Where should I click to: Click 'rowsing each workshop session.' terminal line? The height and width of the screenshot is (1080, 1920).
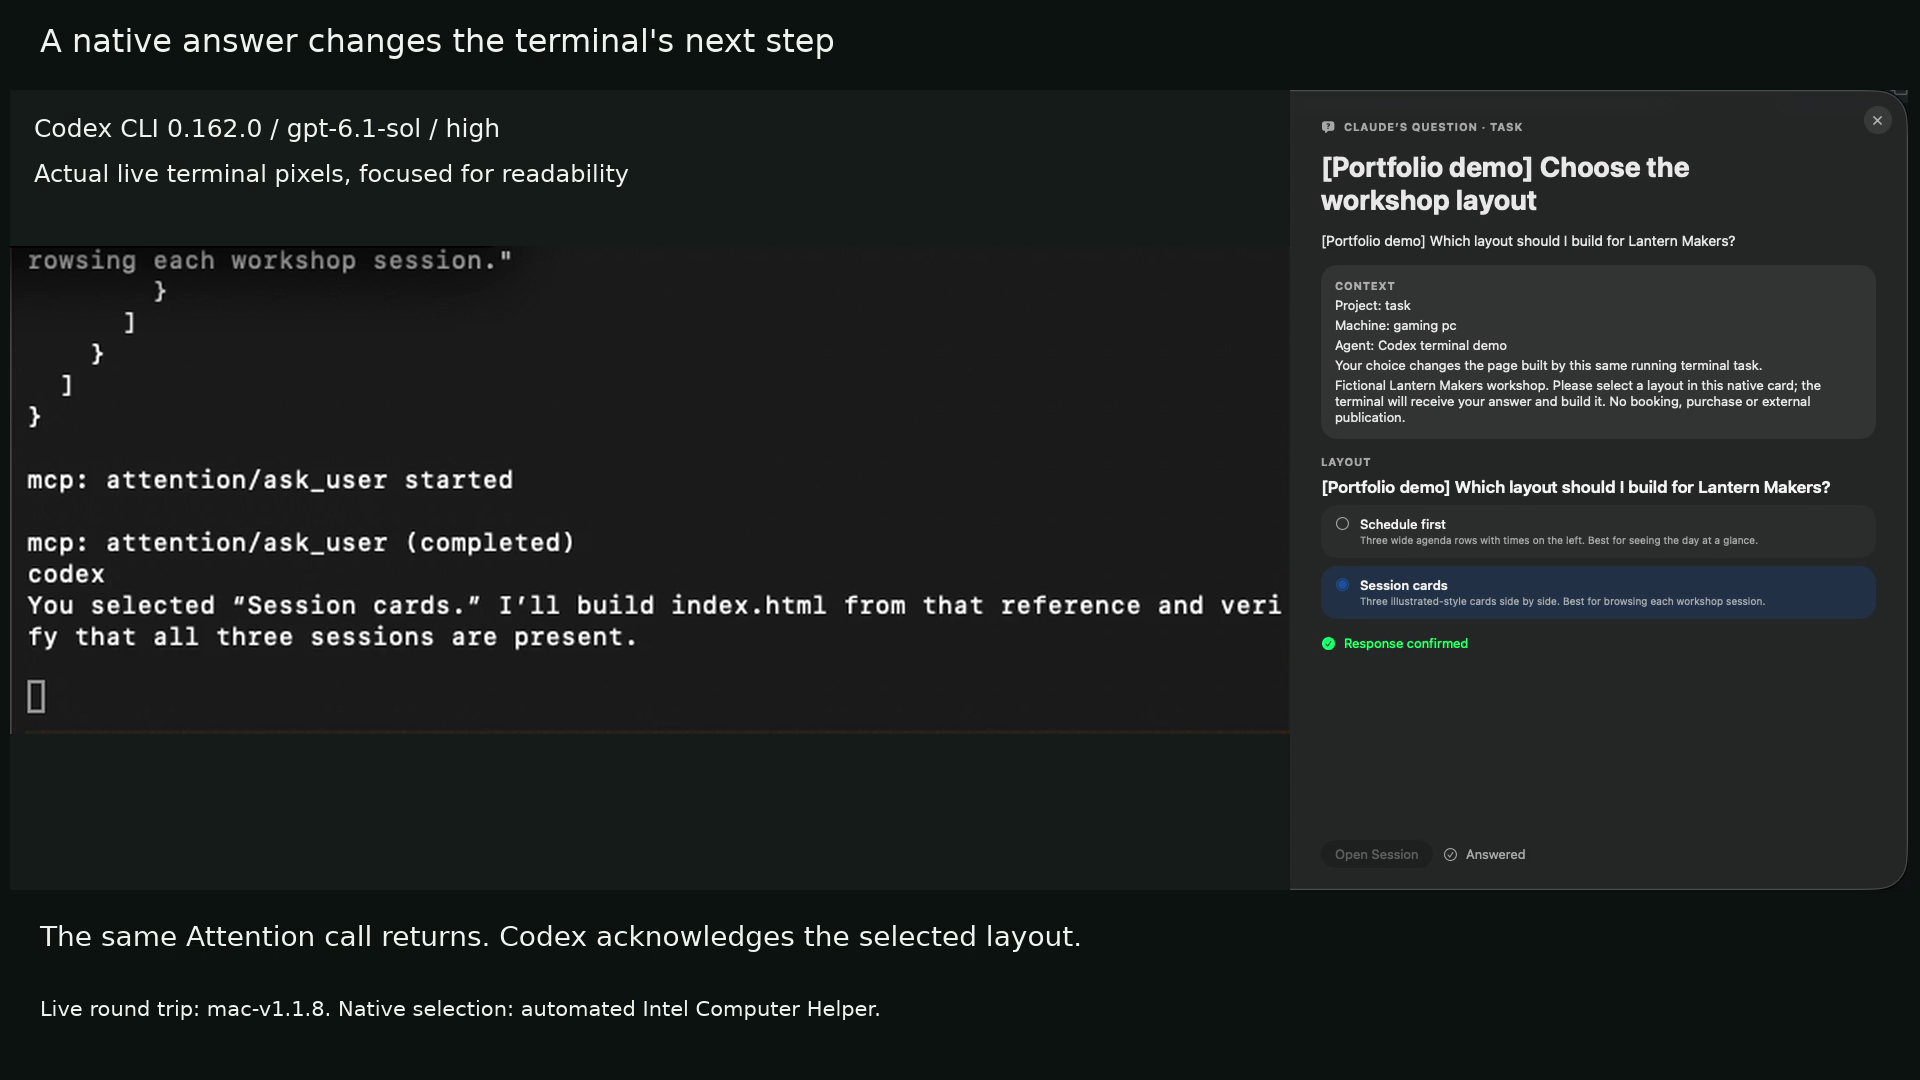click(270, 261)
